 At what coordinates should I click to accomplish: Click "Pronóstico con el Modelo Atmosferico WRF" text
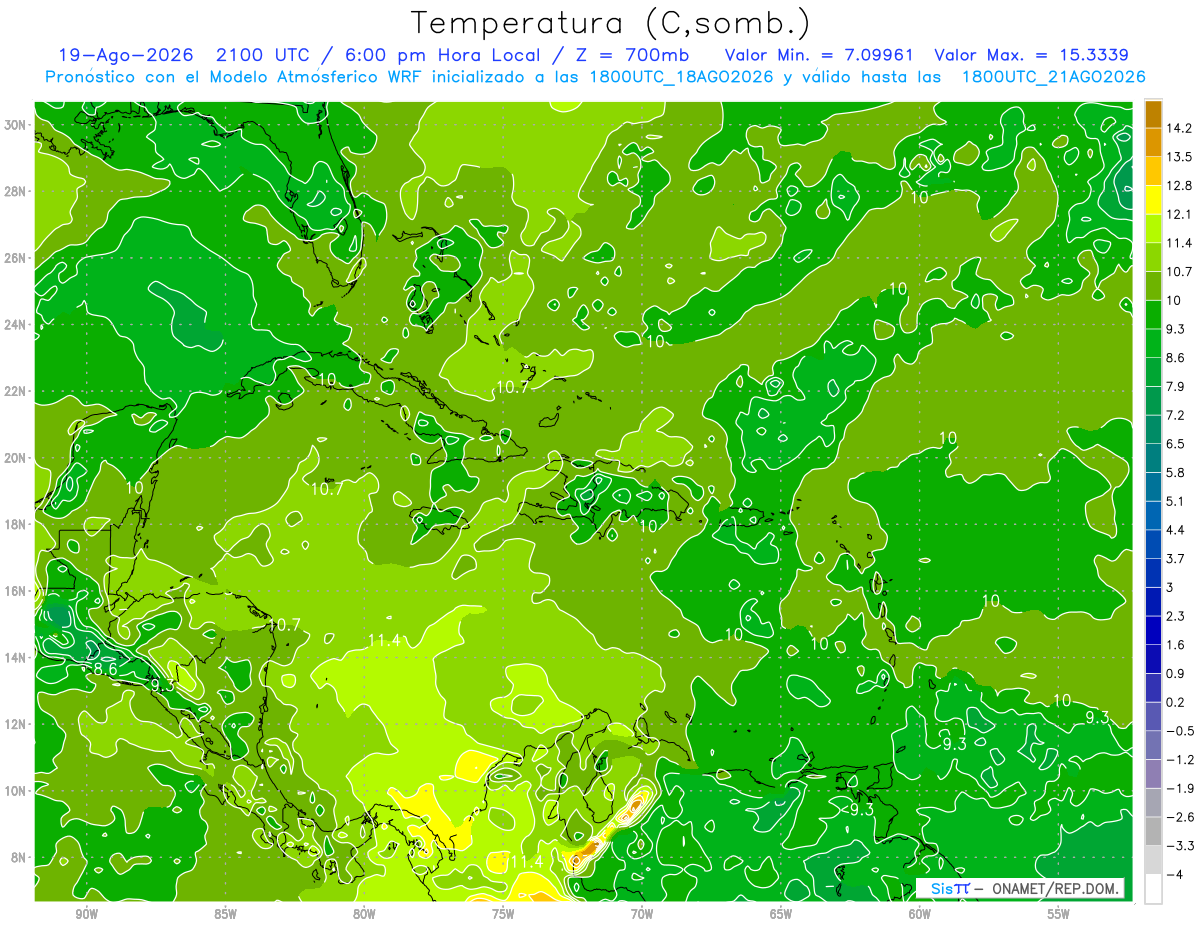tap(234, 77)
